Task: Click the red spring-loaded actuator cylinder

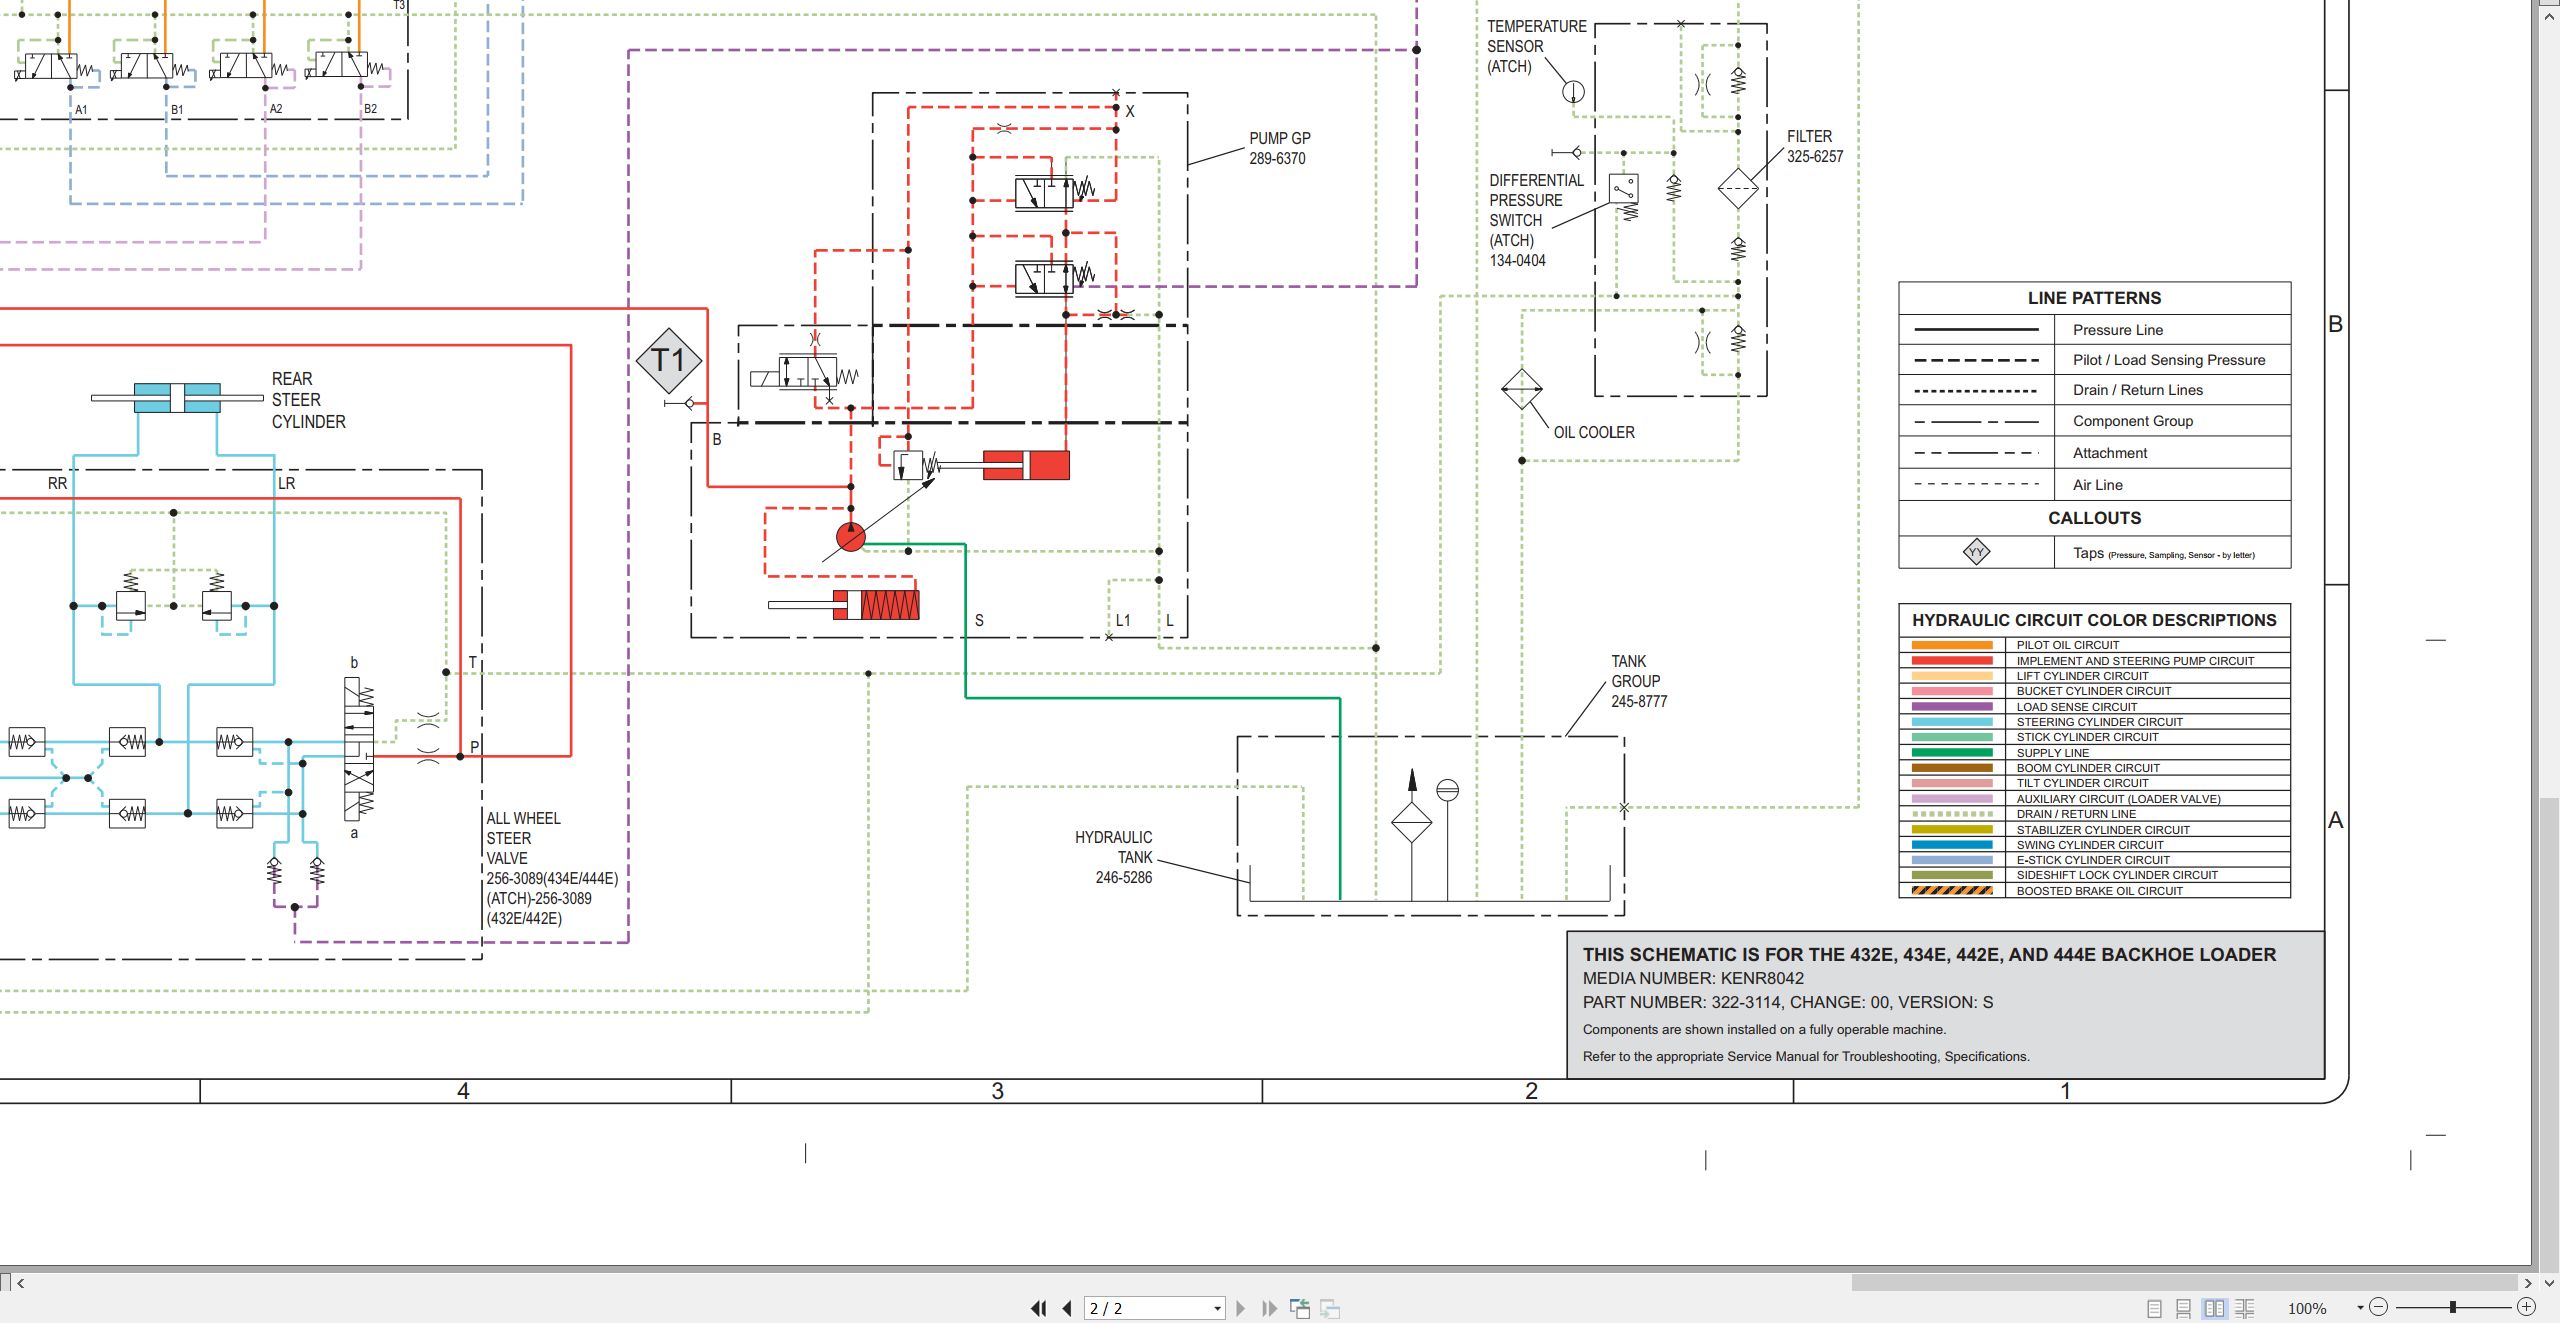Action: 844,605
